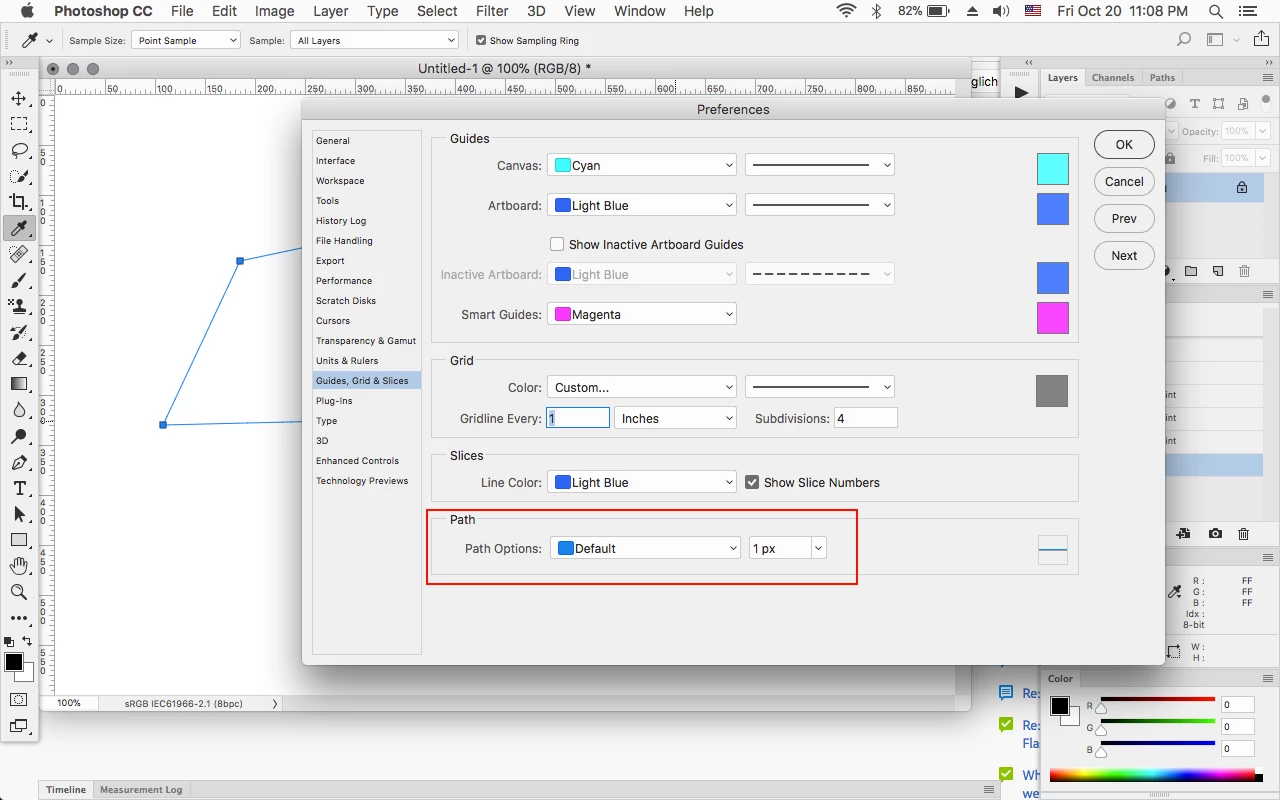Open Canvas guide line style dropdown
The image size is (1280, 800).
click(x=820, y=165)
